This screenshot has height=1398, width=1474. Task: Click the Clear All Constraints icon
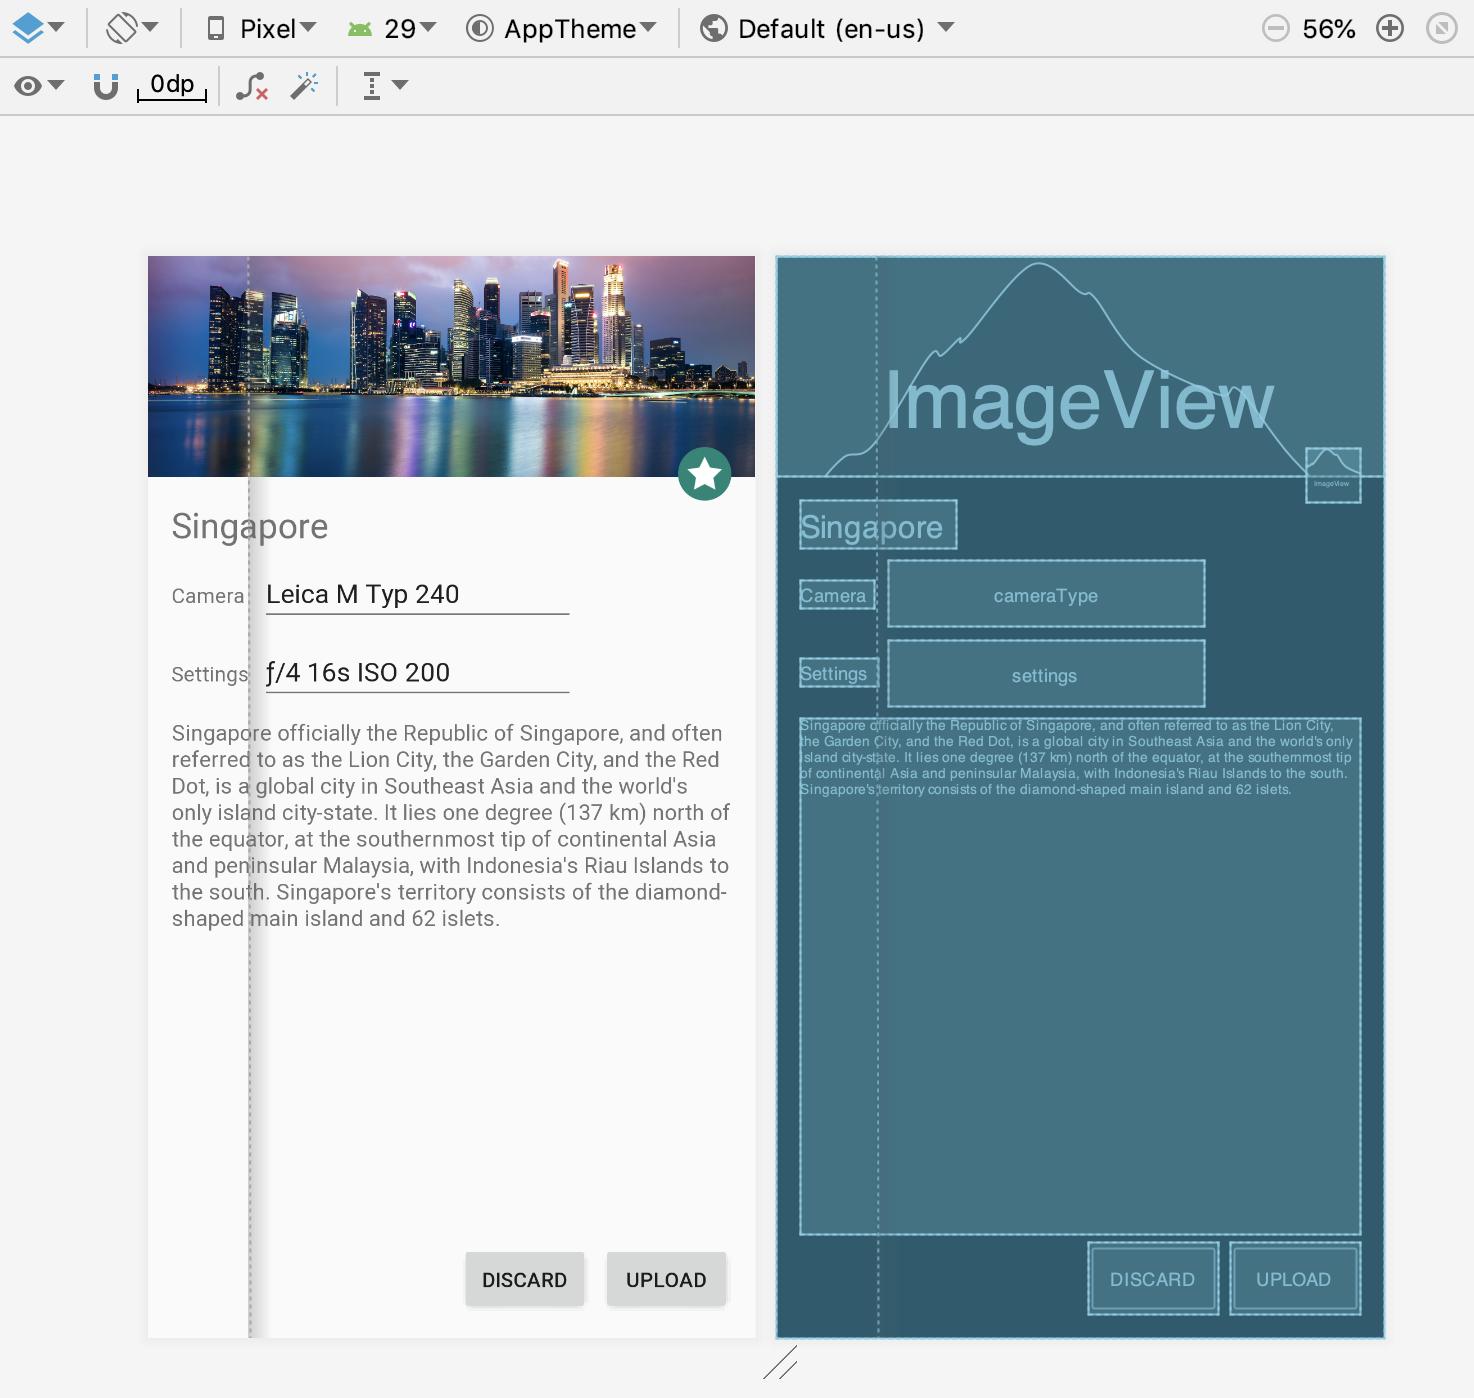click(x=252, y=86)
